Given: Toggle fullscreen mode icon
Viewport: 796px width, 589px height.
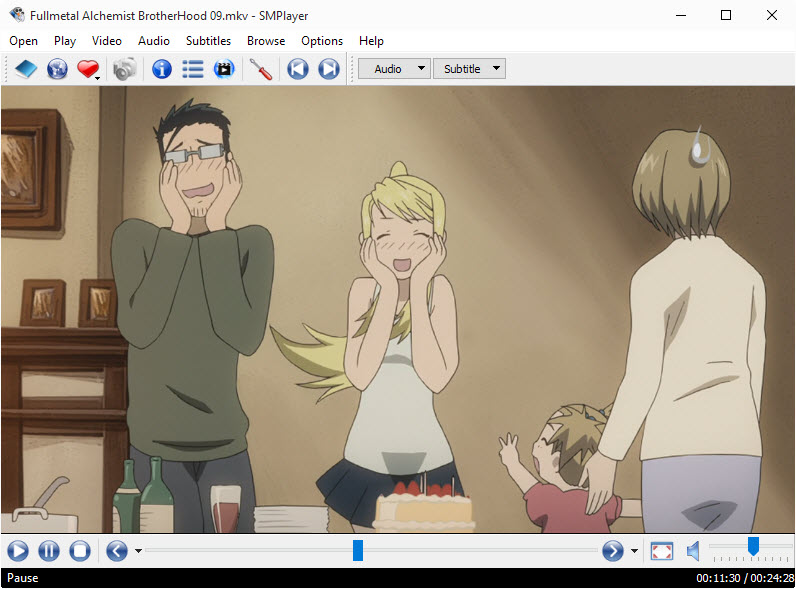Looking at the screenshot, I should click(662, 551).
